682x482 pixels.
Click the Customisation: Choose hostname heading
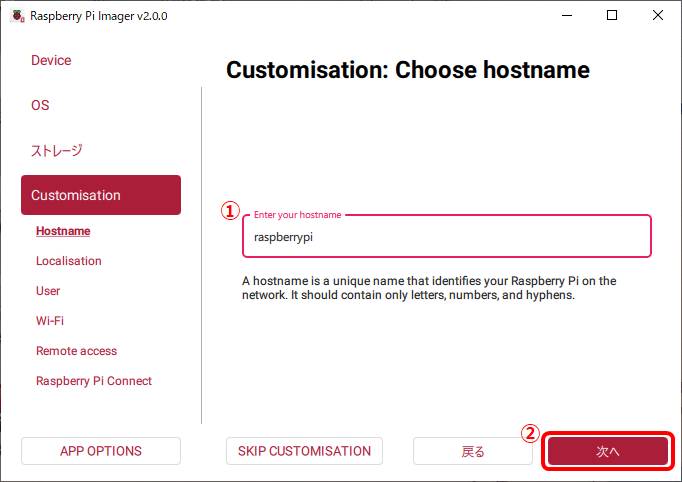[408, 70]
